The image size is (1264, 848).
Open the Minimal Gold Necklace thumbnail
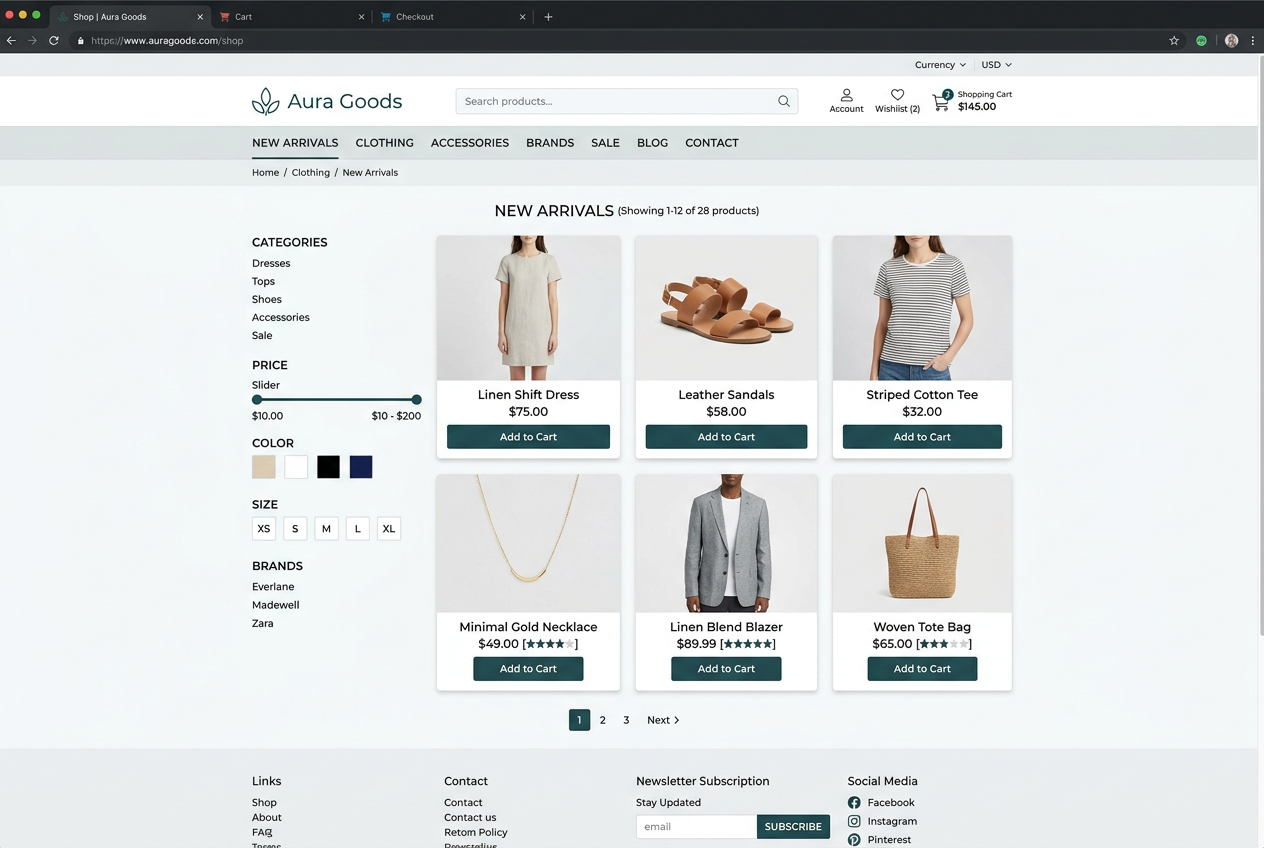(x=528, y=543)
